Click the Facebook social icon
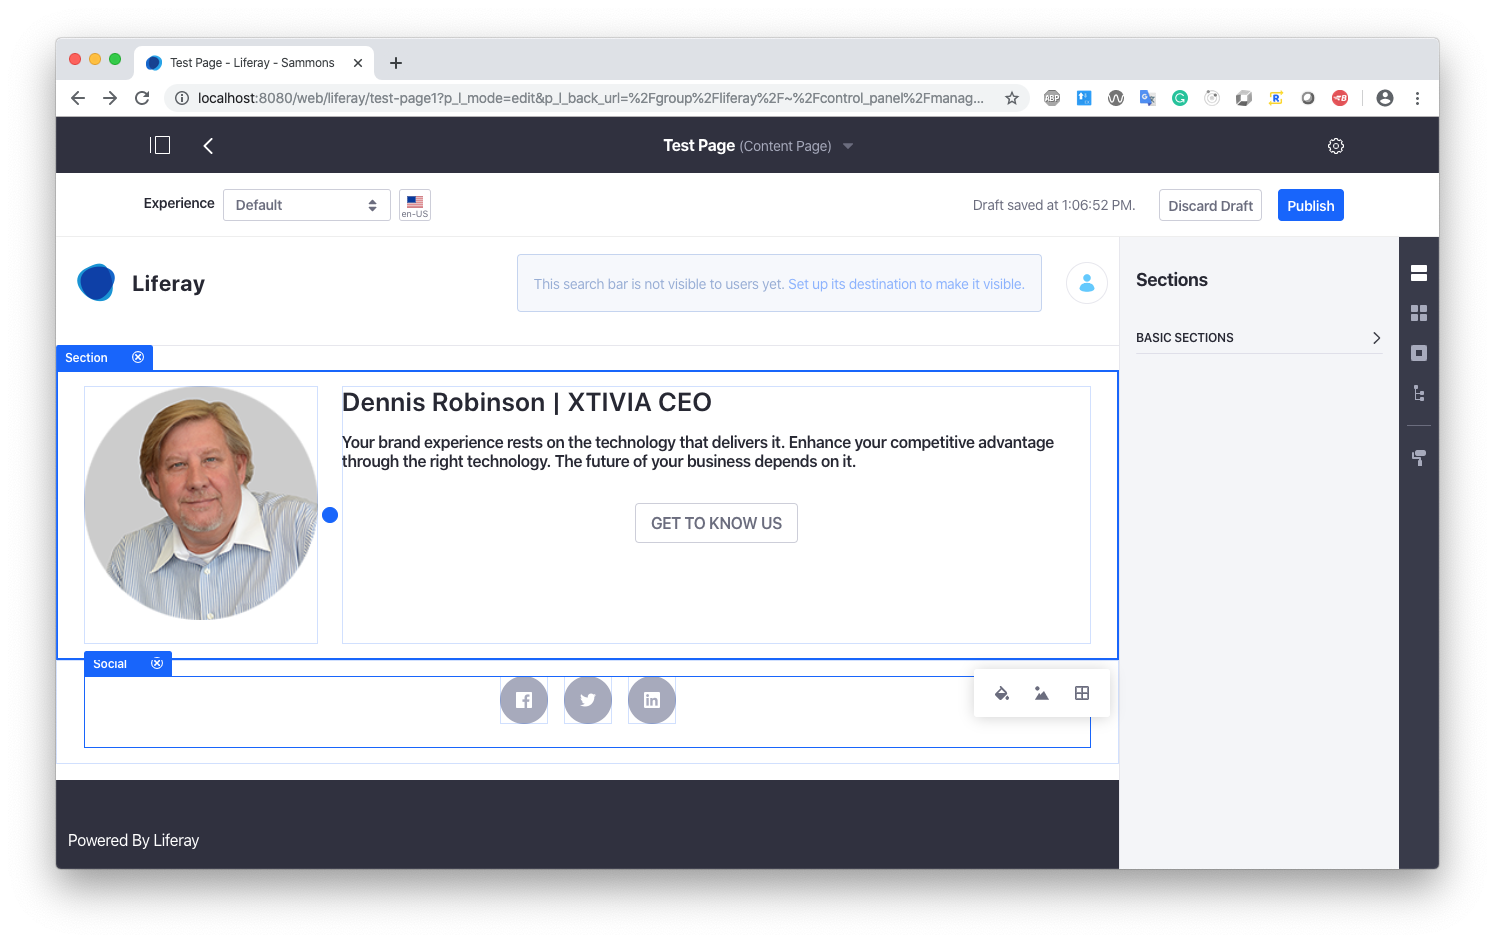1495x943 pixels. 524,700
